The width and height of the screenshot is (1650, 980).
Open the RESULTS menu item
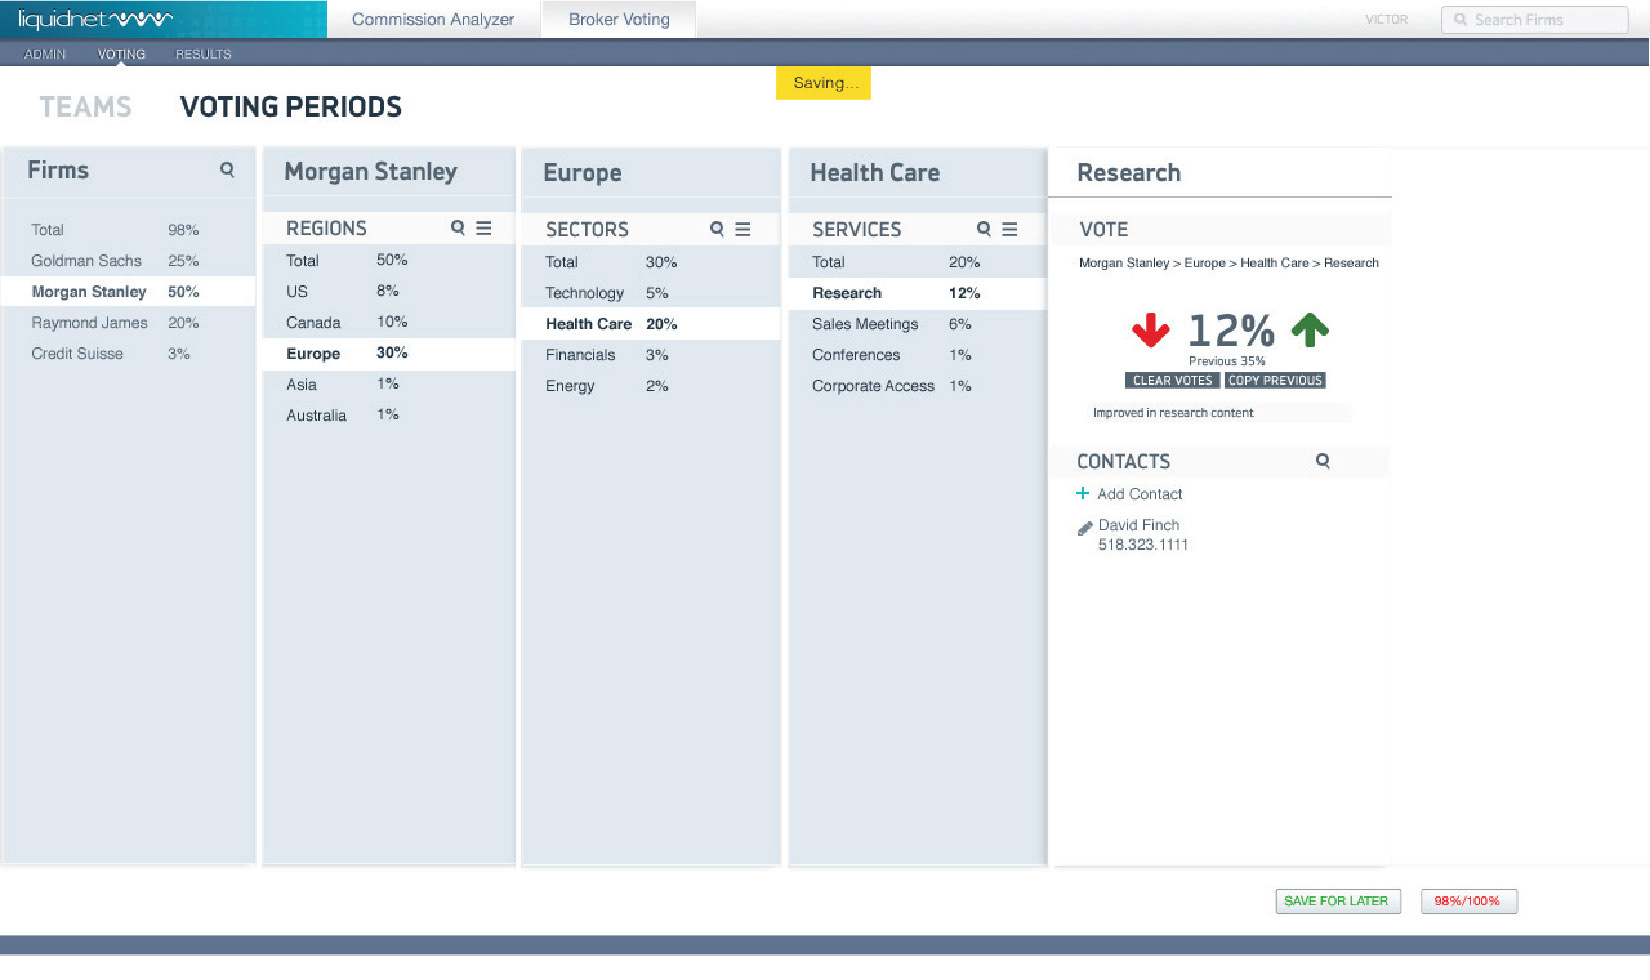[203, 54]
